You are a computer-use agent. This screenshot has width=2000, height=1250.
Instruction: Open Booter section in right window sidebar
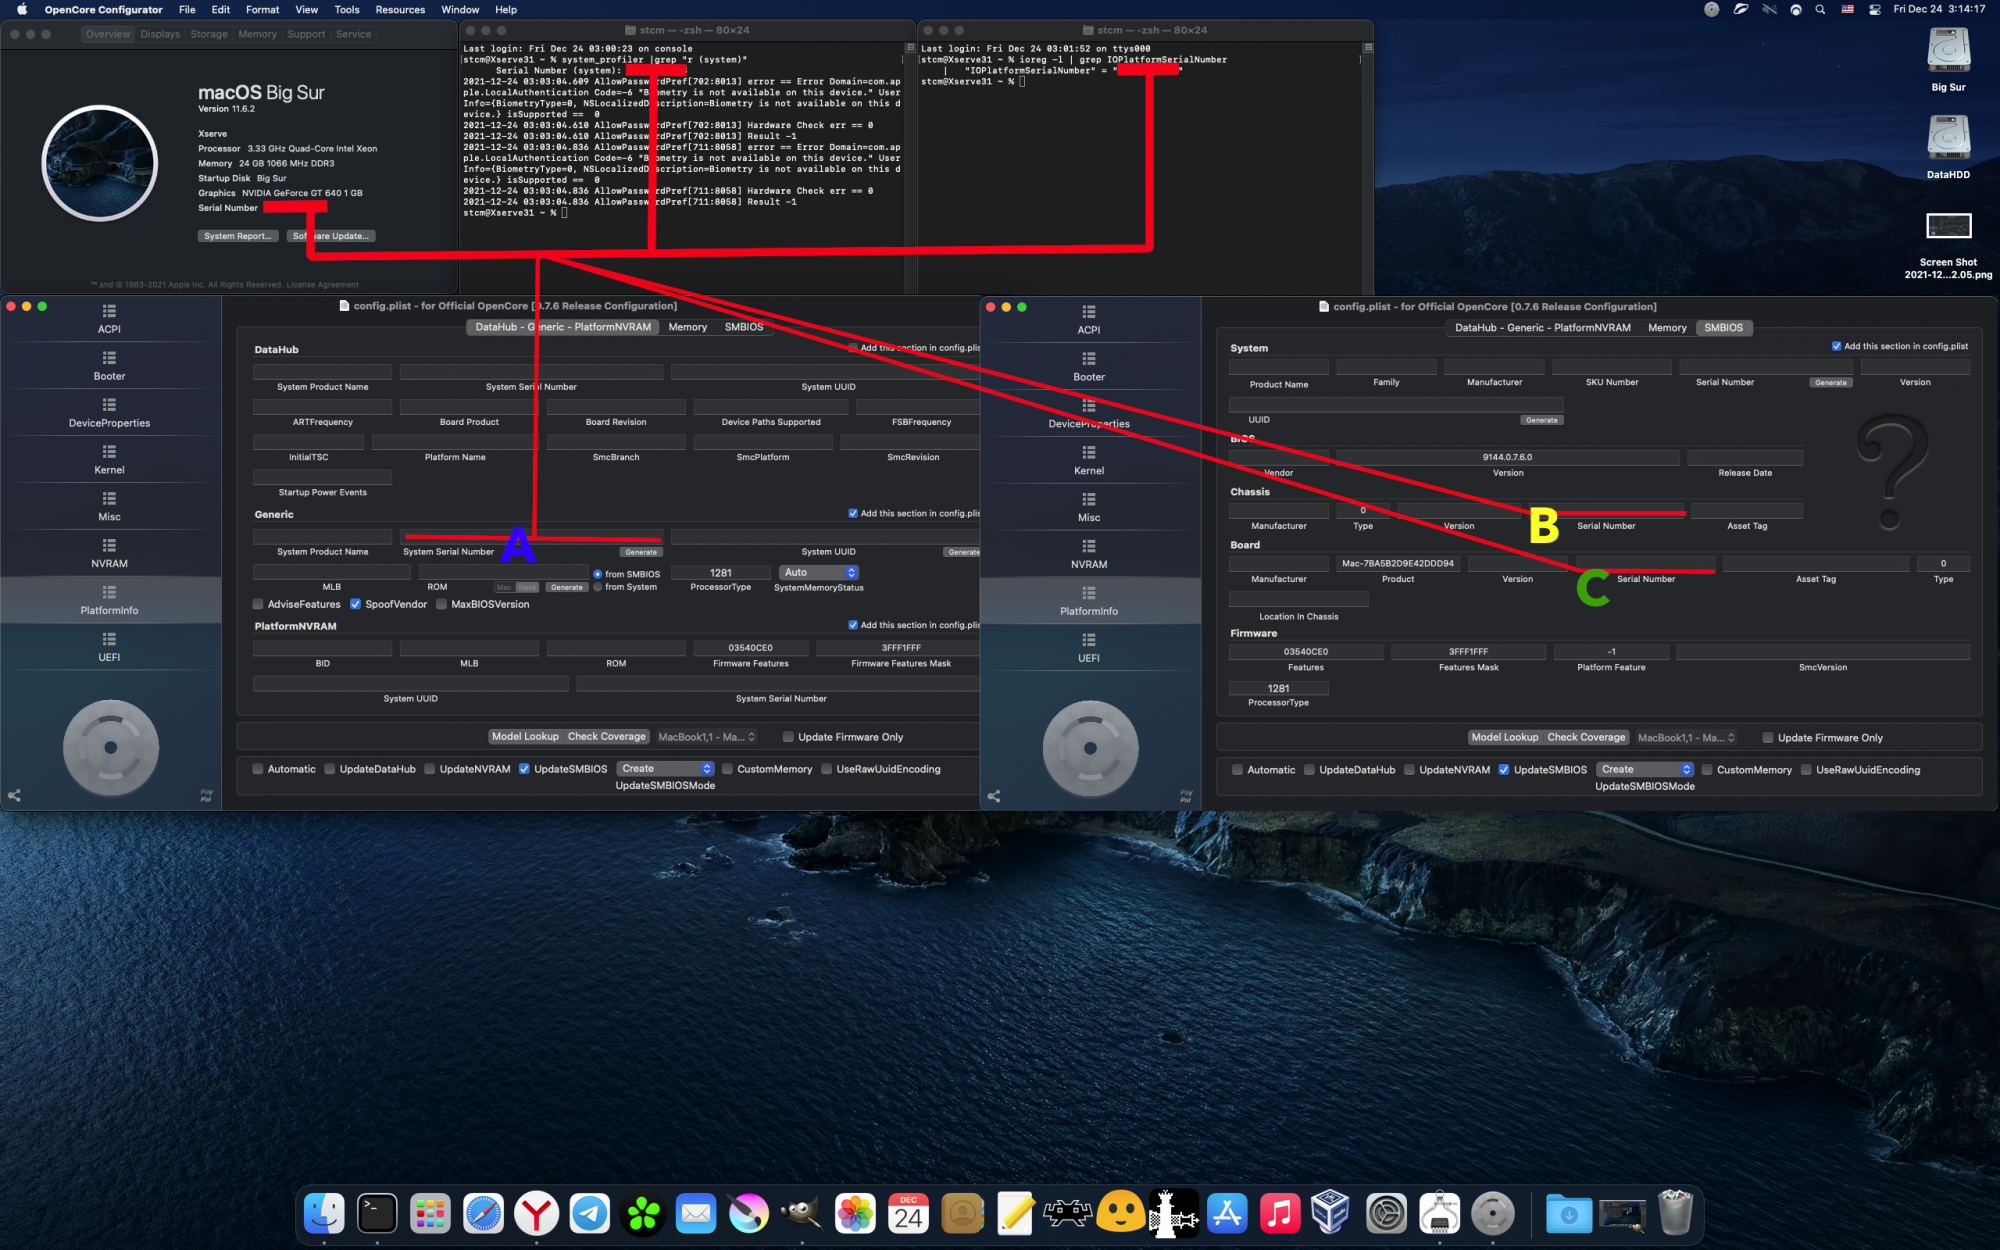tap(1089, 366)
